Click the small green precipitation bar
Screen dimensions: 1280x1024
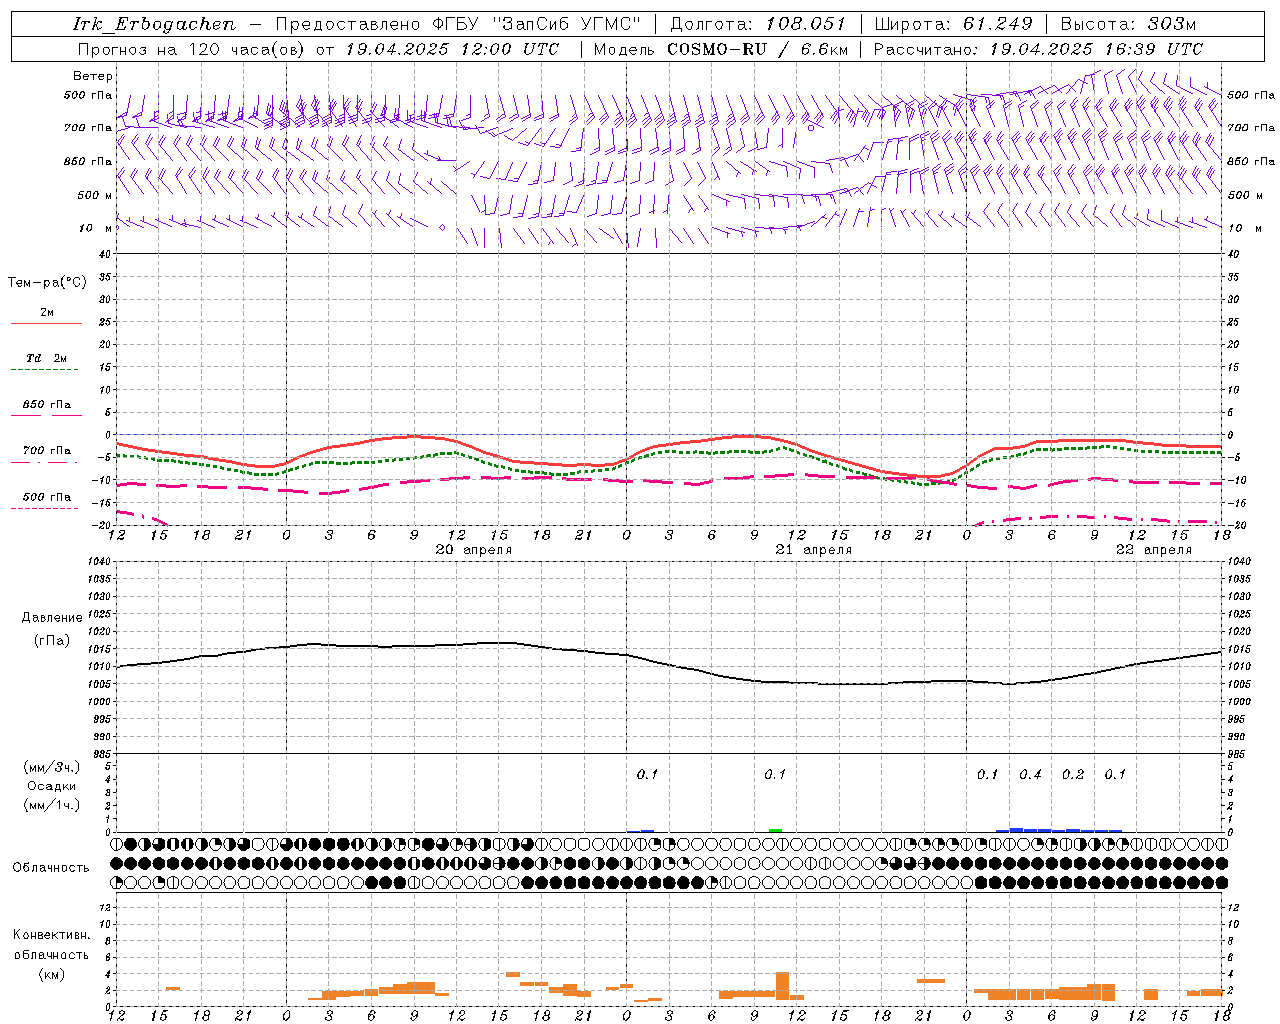(x=775, y=830)
